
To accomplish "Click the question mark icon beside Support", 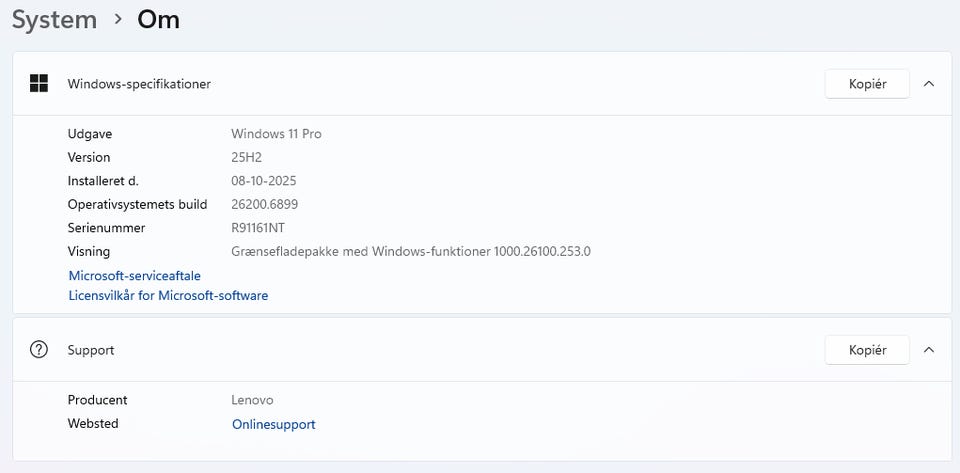I will [39, 350].
